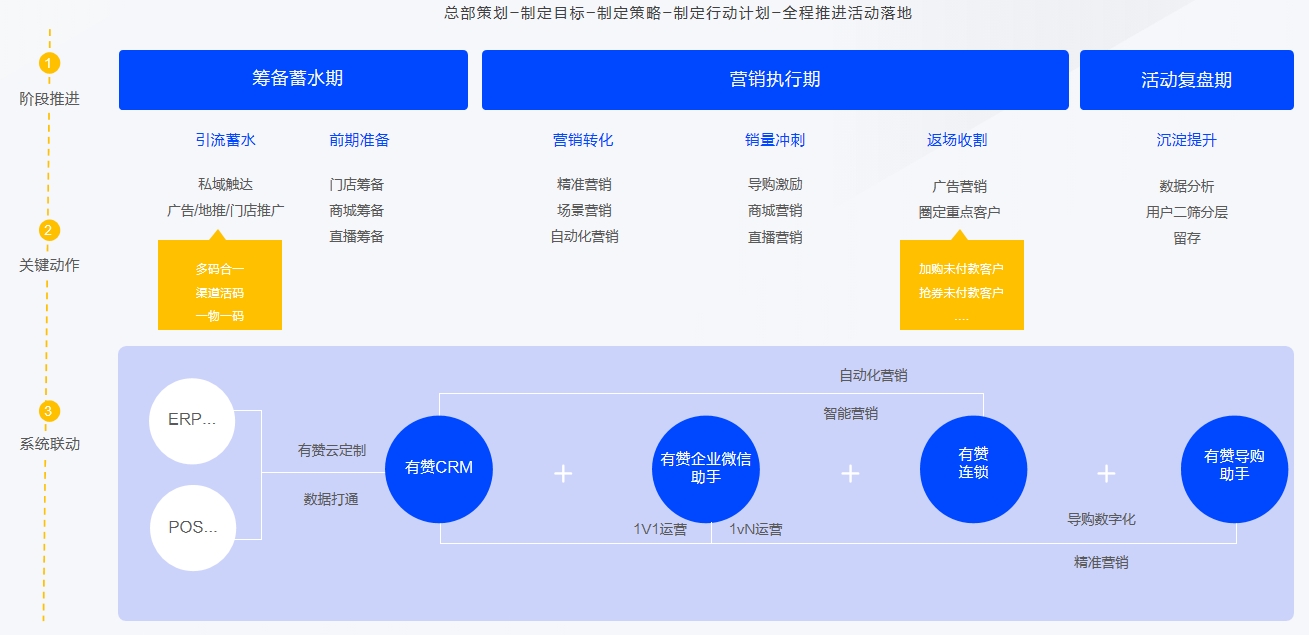Image resolution: width=1309 pixels, height=635 pixels.
Task: Click 多码合一 in the yellow box
Action: [x=220, y=269]
